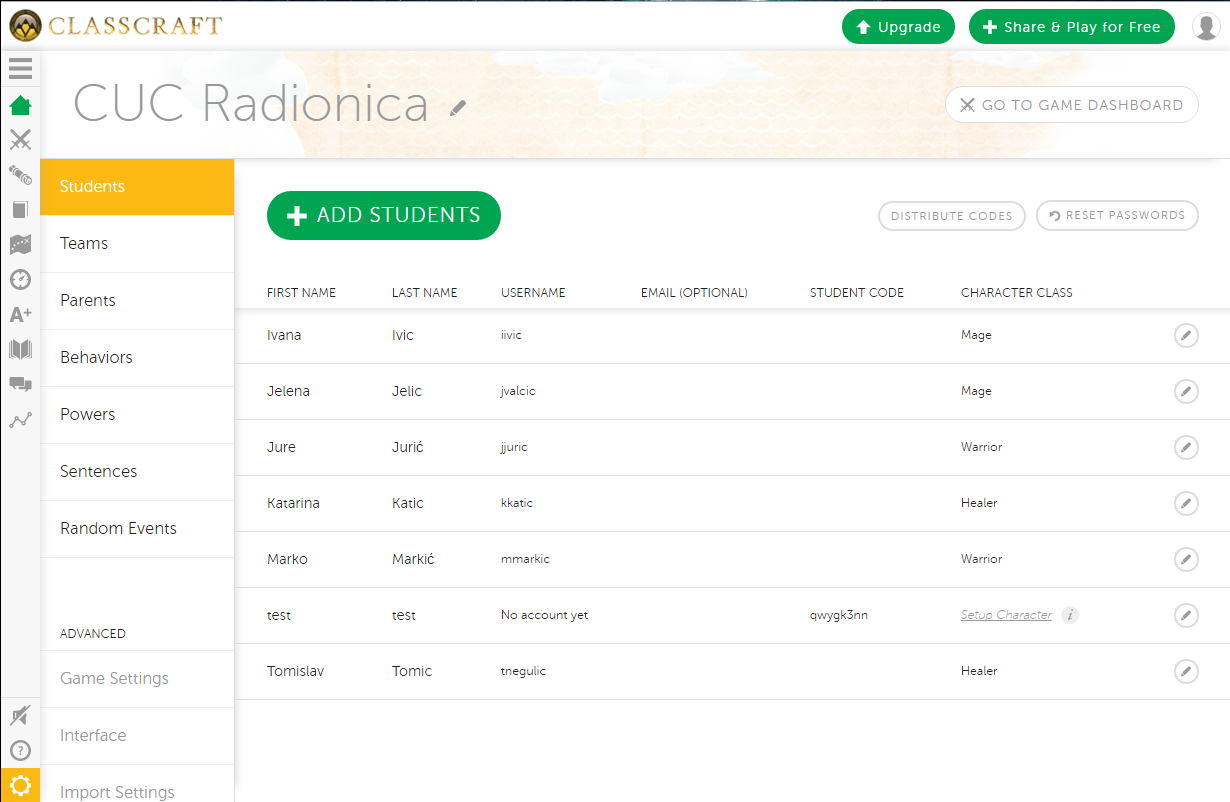
Task: Open the user profile avatar menu
Action: 1206,27
